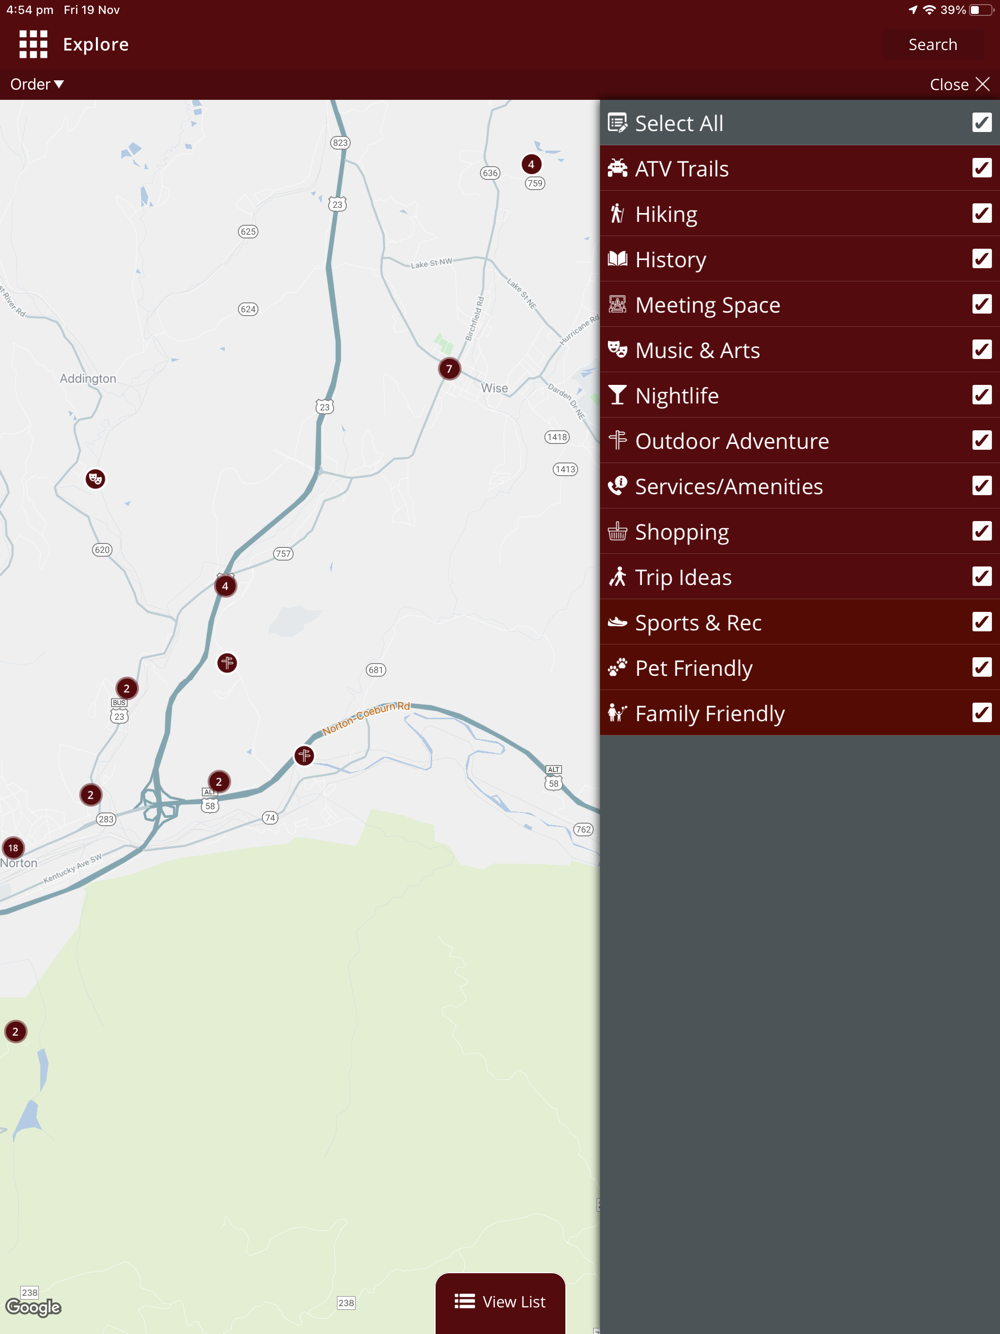Uncheck the Sports & Rec checkbox
This screenshot has width=1000, height=1334.
tap(982, 622)
